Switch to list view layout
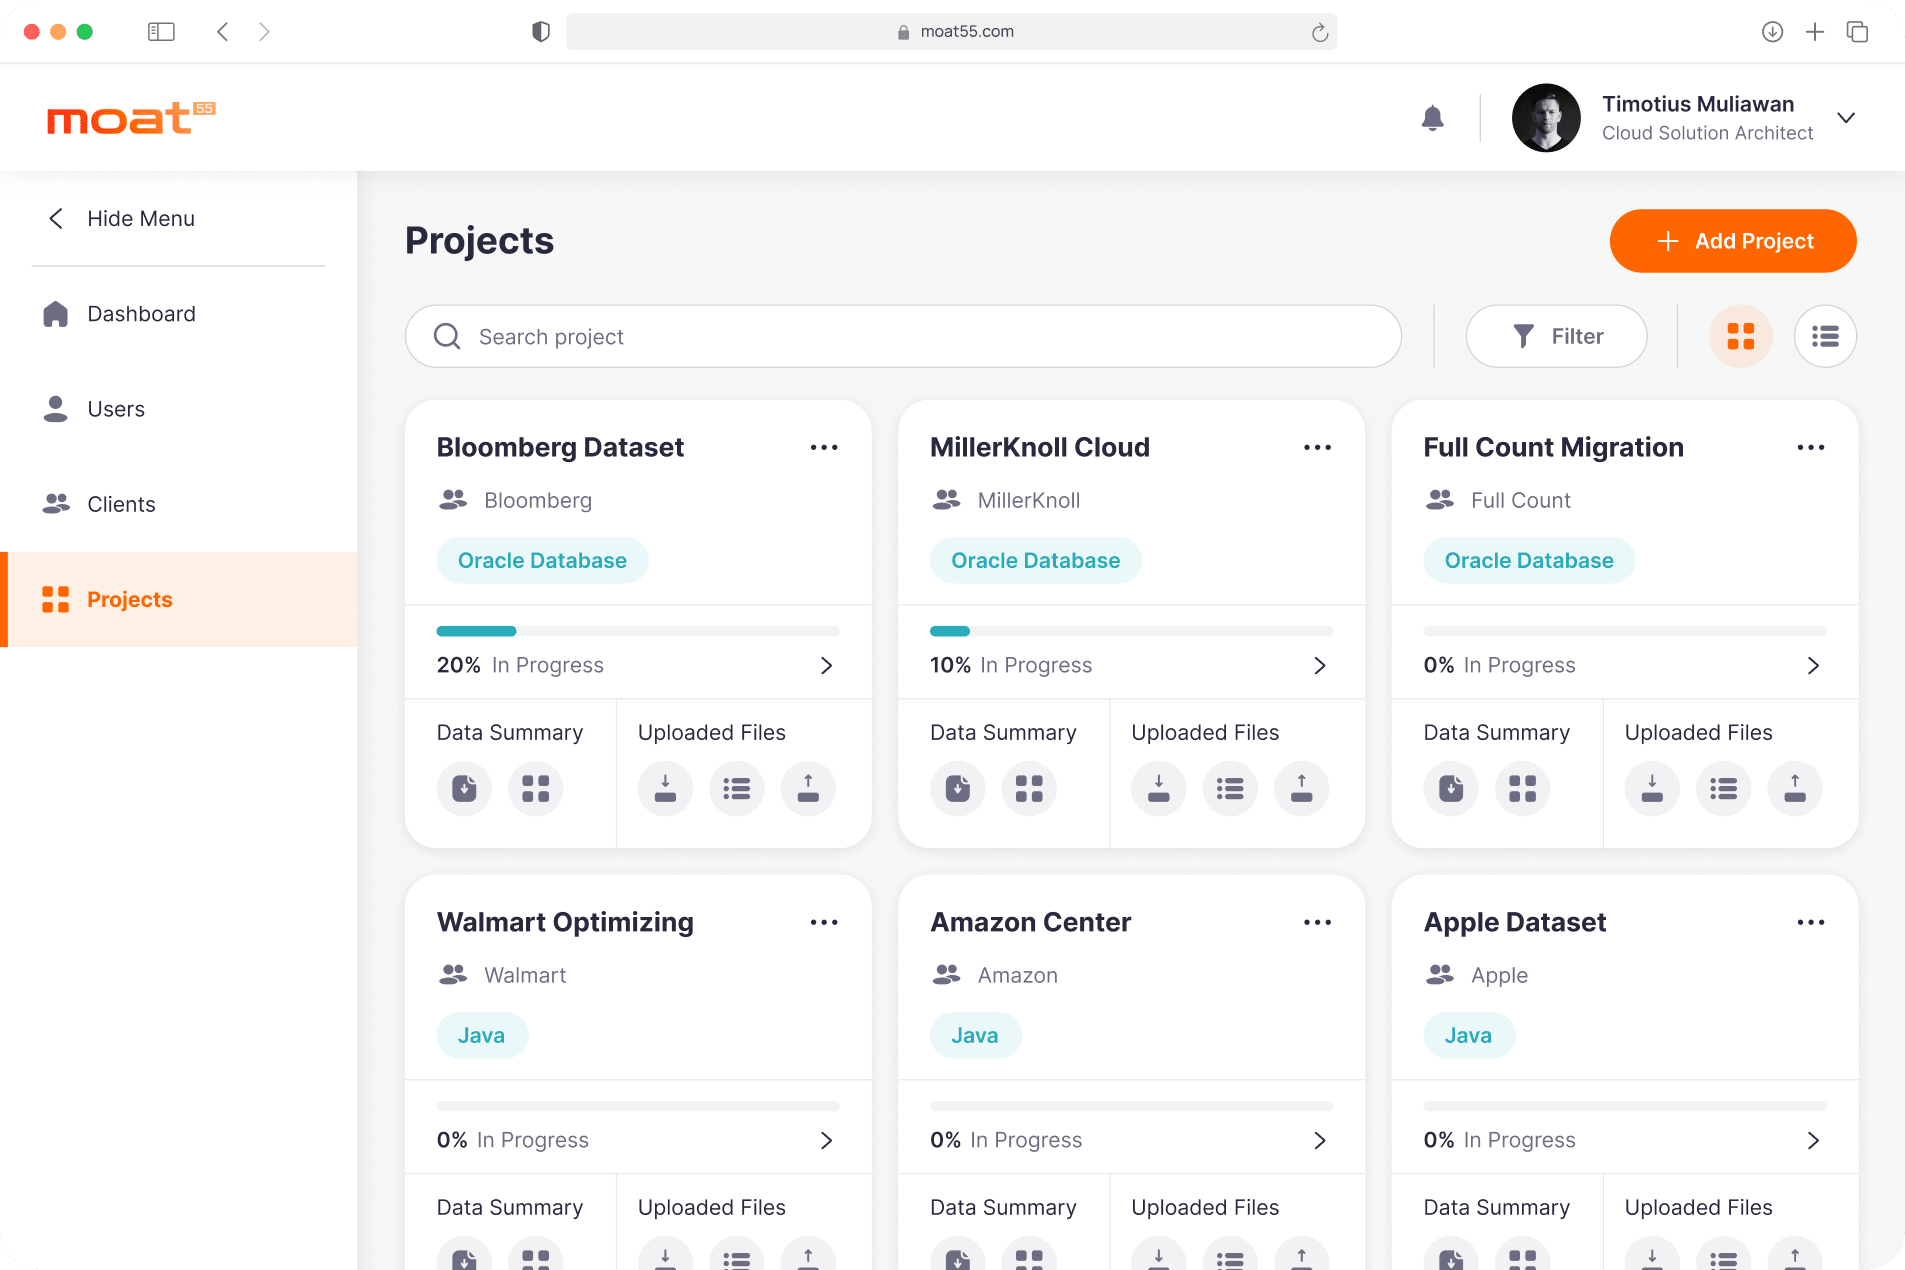The height and width of the screenshot is (1270, 1905). [1825, 337]
